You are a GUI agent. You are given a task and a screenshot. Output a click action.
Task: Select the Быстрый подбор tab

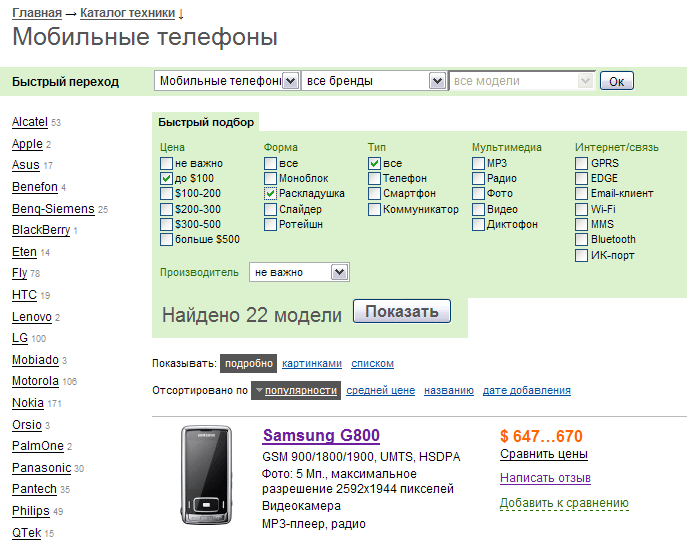tap(205, 122)
